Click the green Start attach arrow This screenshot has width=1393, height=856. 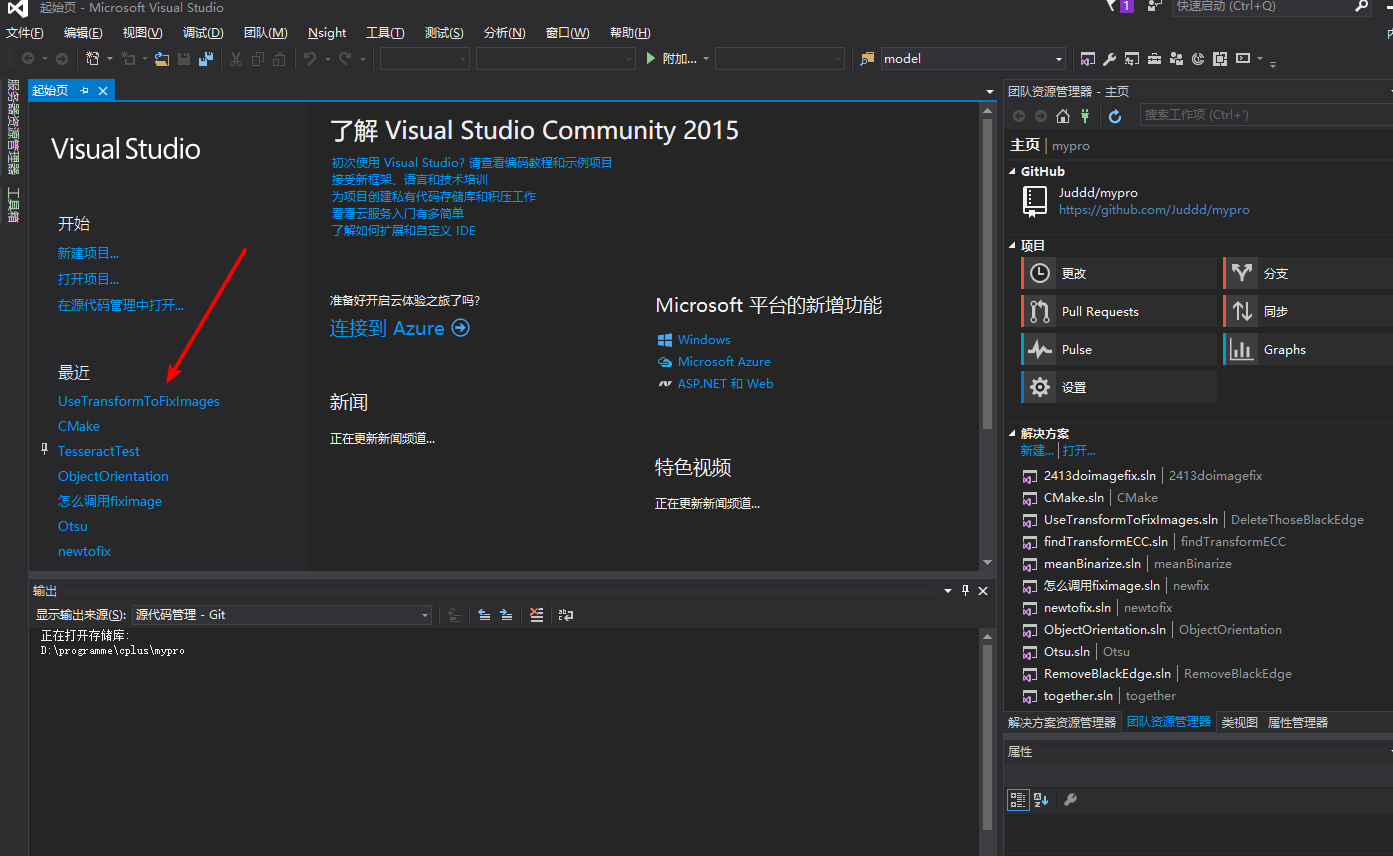point(651,59)
